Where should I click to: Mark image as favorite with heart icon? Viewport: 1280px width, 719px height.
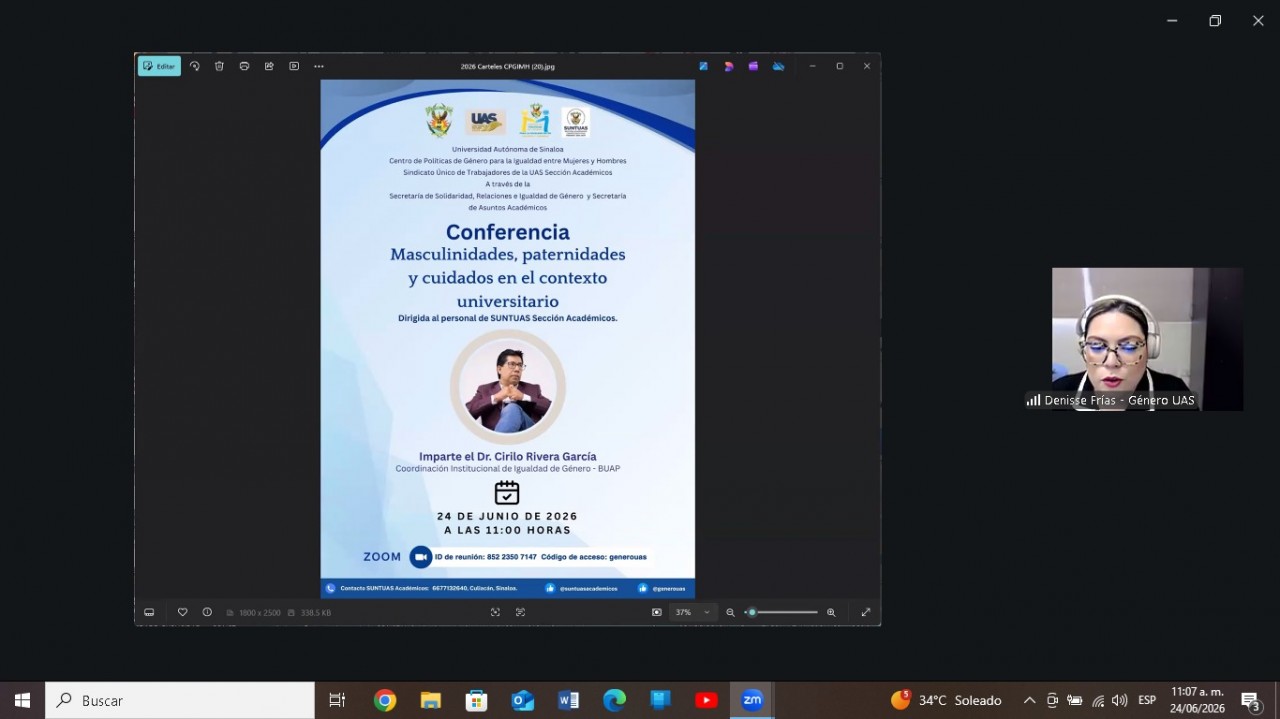182,612
